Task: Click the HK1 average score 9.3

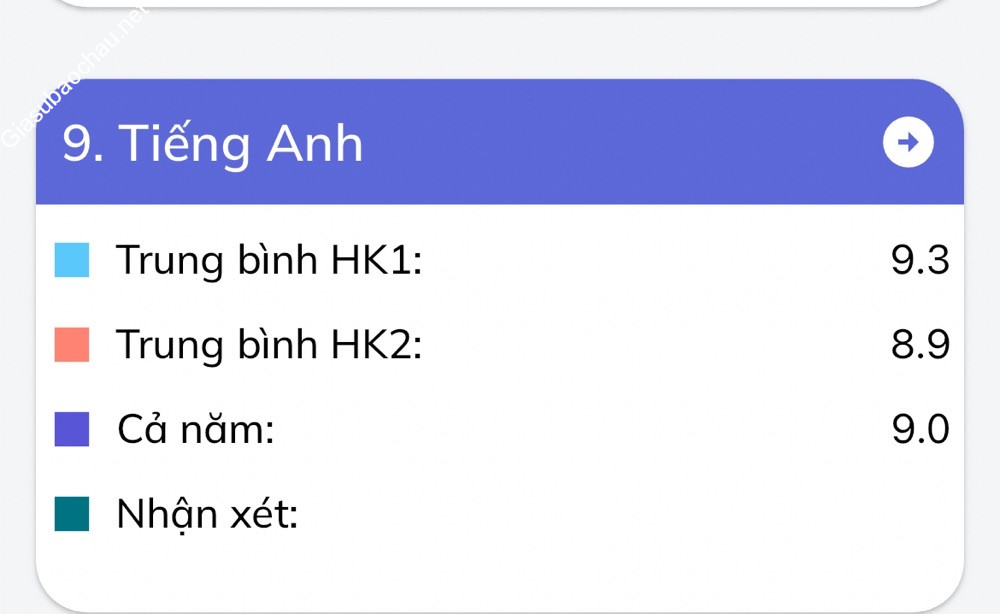Action: pos(919,261)
